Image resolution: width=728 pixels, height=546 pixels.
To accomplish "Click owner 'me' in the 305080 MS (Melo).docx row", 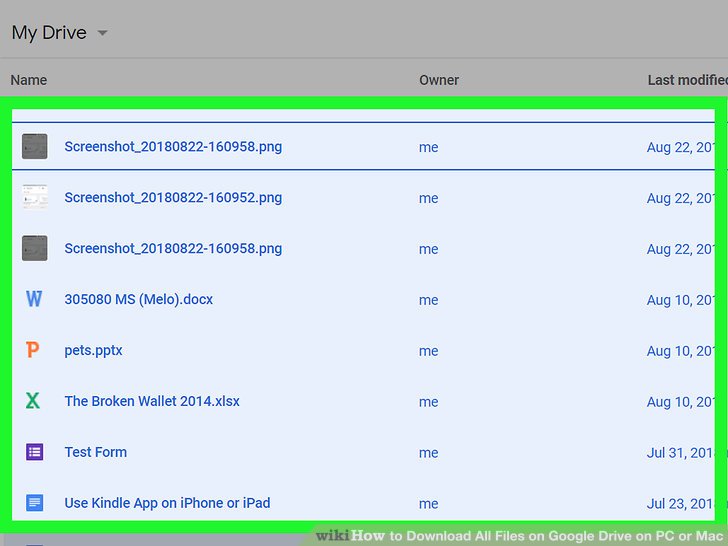I will coord(429,300).
